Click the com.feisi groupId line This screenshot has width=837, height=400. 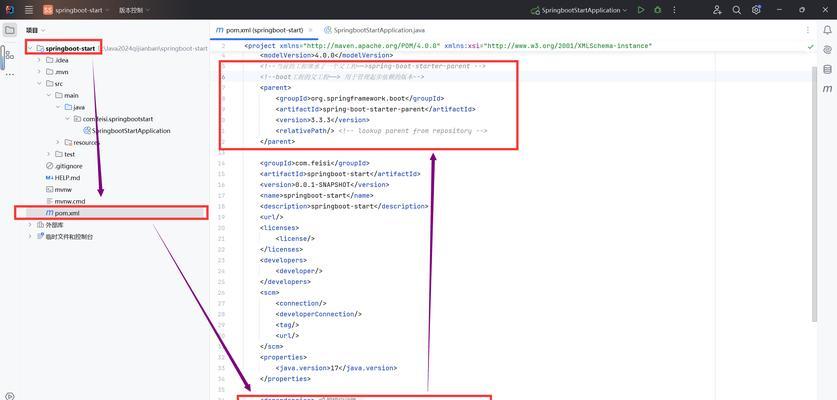314,163
